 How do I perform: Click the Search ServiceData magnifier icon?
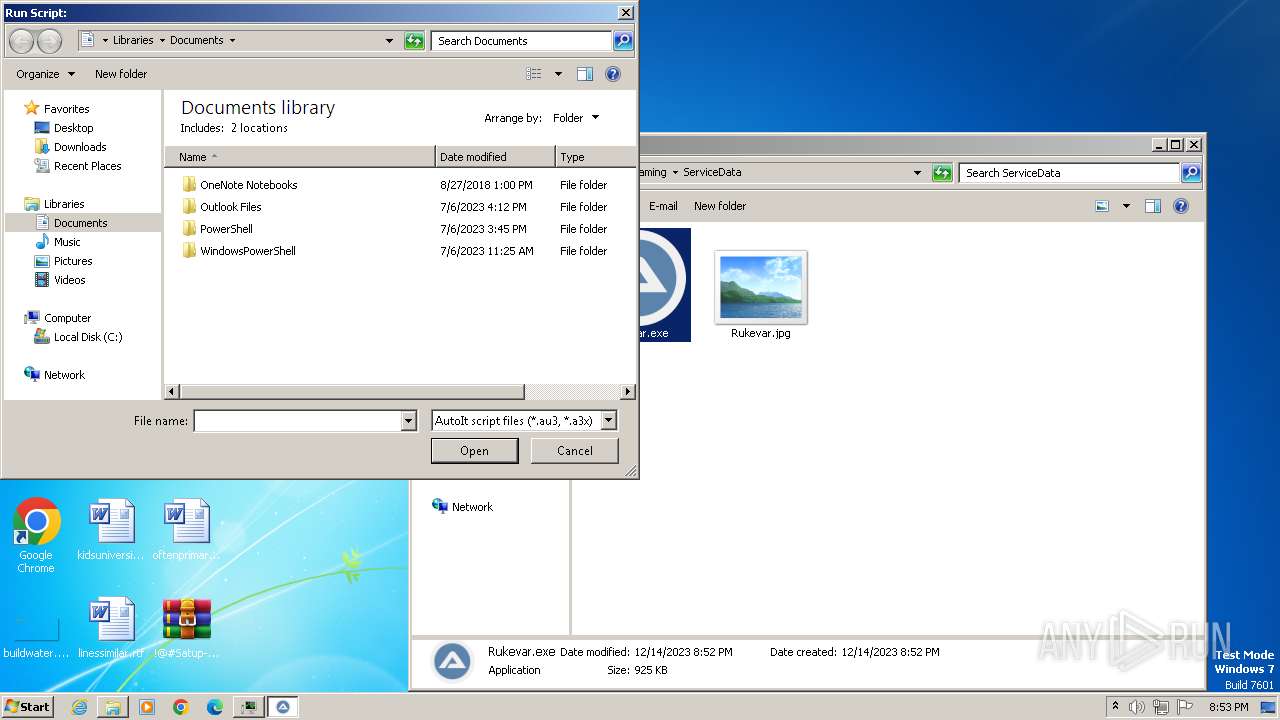[1190, 173]
